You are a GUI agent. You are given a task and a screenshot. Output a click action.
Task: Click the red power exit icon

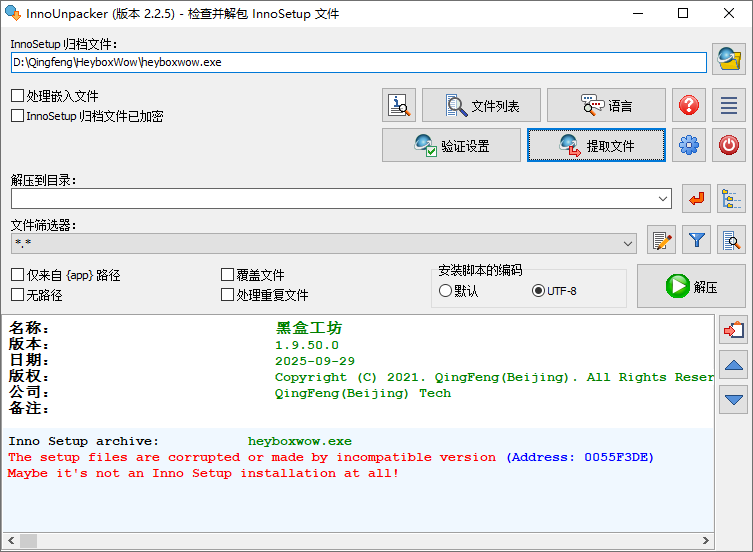coord(729,145)
